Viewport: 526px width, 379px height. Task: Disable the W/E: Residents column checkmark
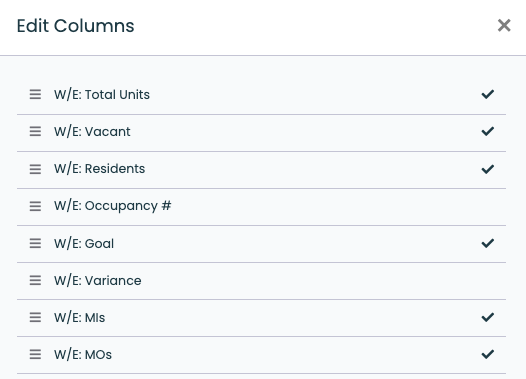(x=487, y=169)
